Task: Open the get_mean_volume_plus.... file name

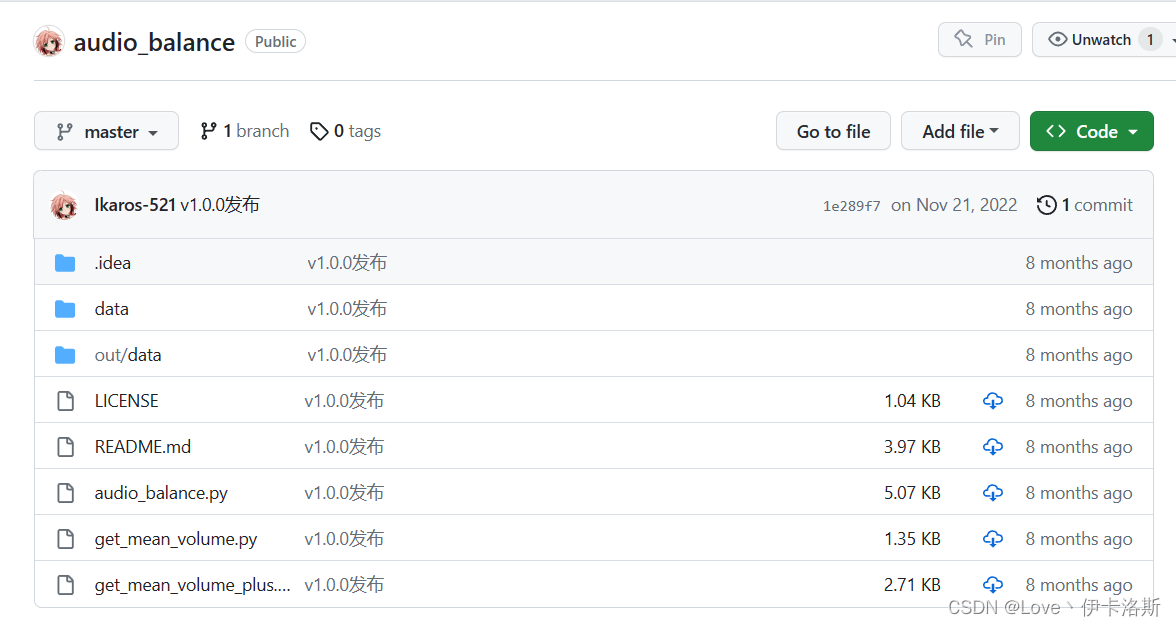Action: pyautogui.click(x=192, y=585)
